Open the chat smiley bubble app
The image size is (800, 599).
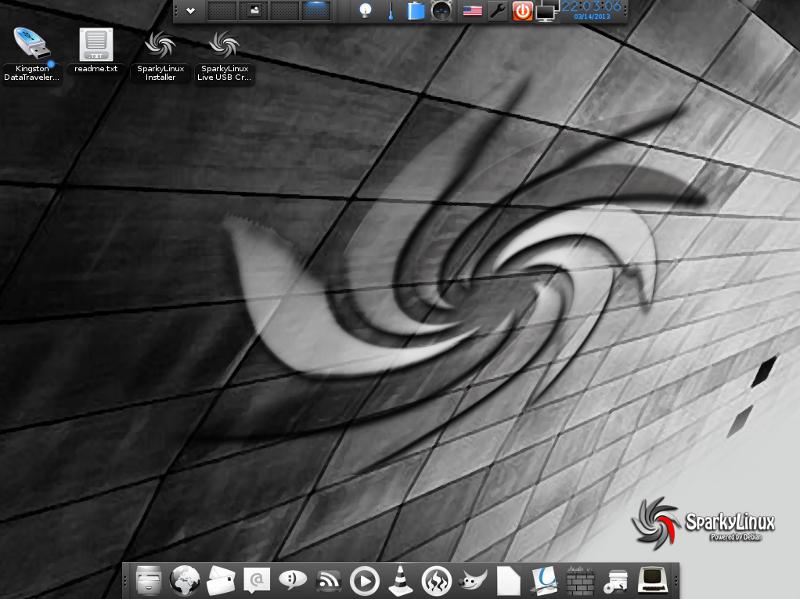(292, 580)
